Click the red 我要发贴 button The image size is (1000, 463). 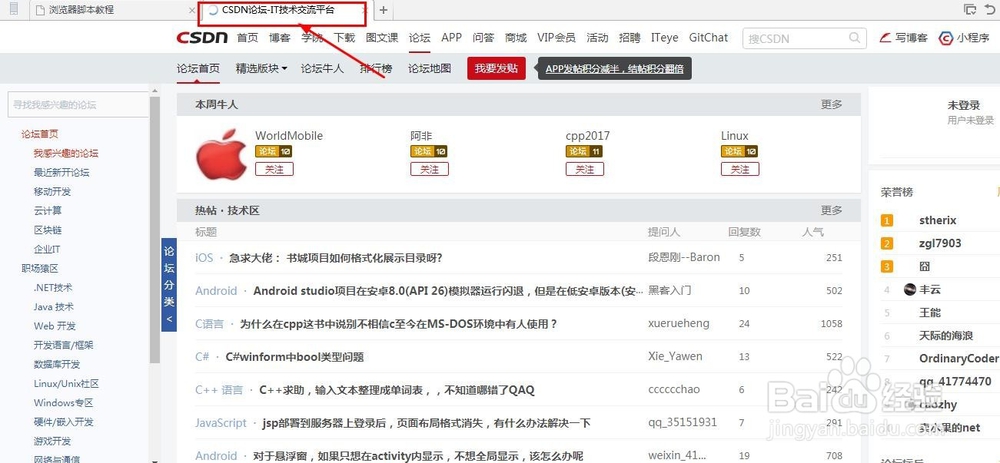pos(496,68)
